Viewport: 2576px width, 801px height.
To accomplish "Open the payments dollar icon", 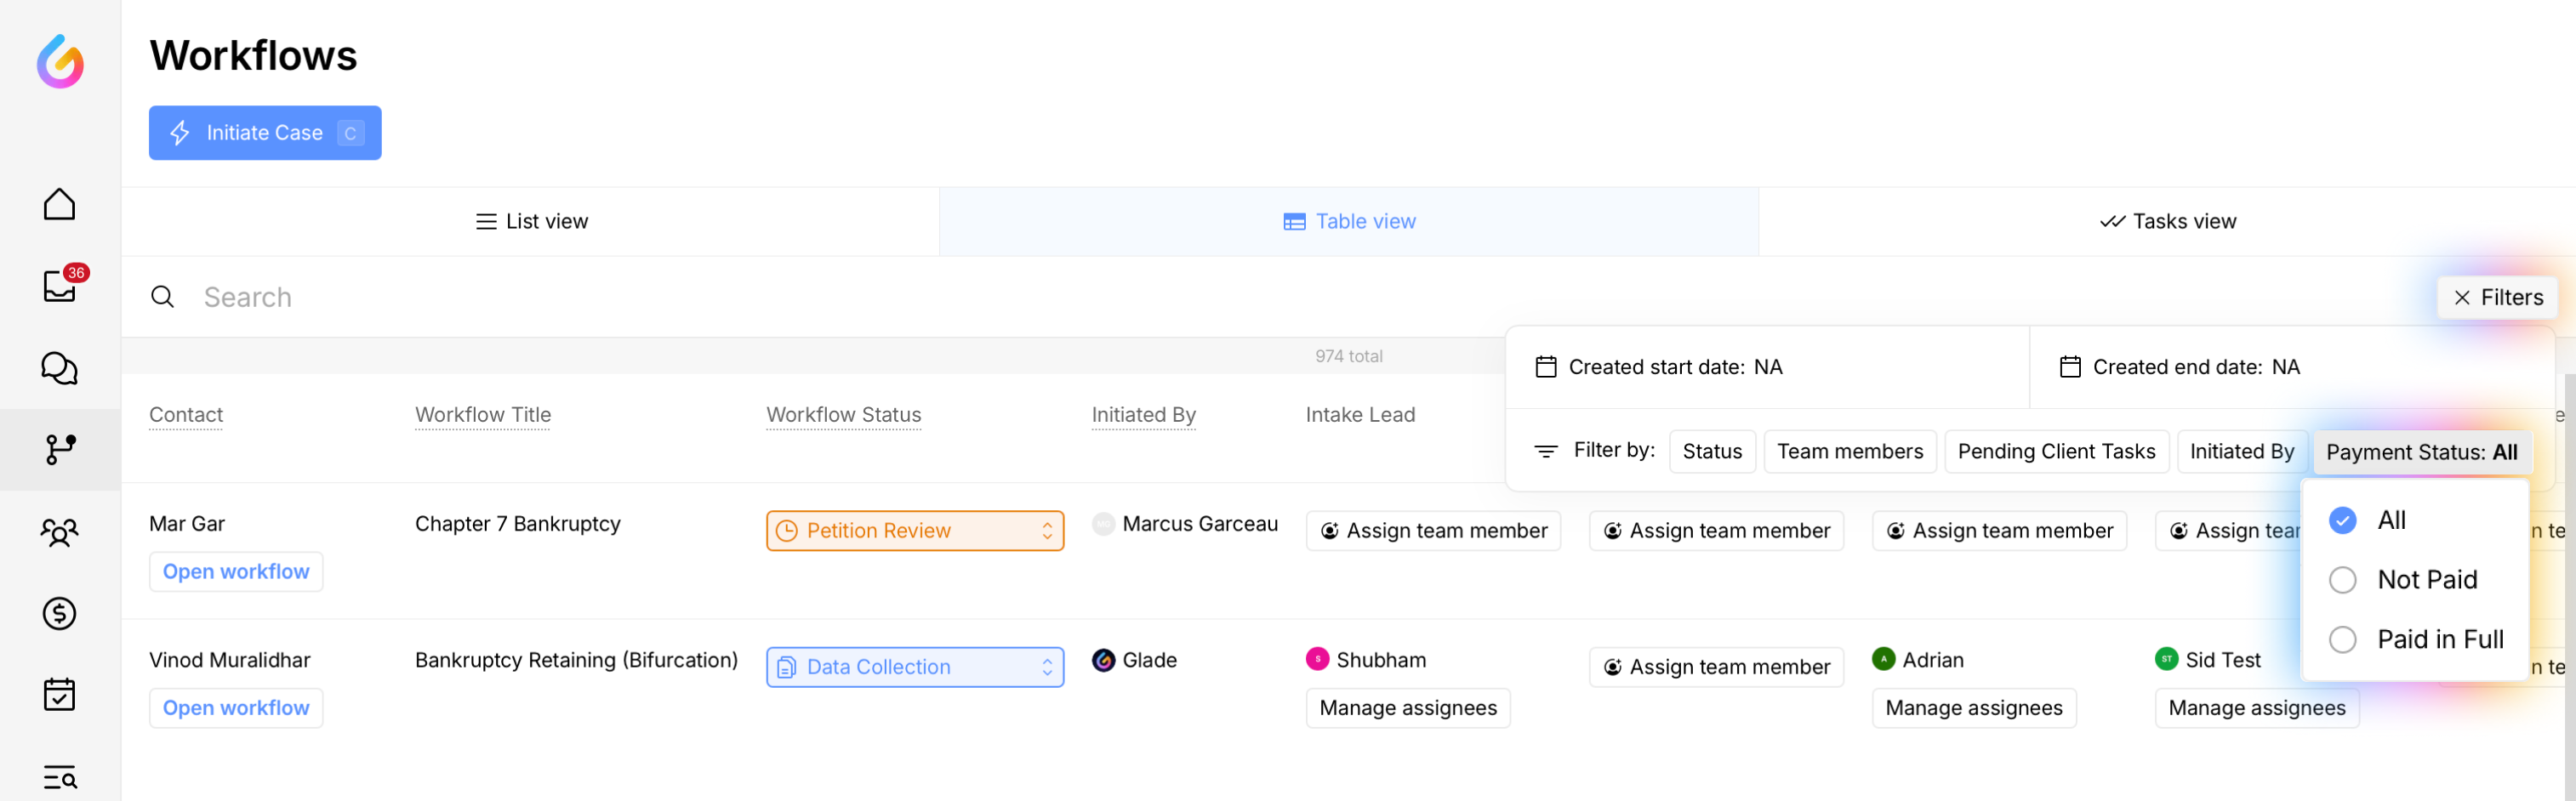I will click(x=59, y=613).
